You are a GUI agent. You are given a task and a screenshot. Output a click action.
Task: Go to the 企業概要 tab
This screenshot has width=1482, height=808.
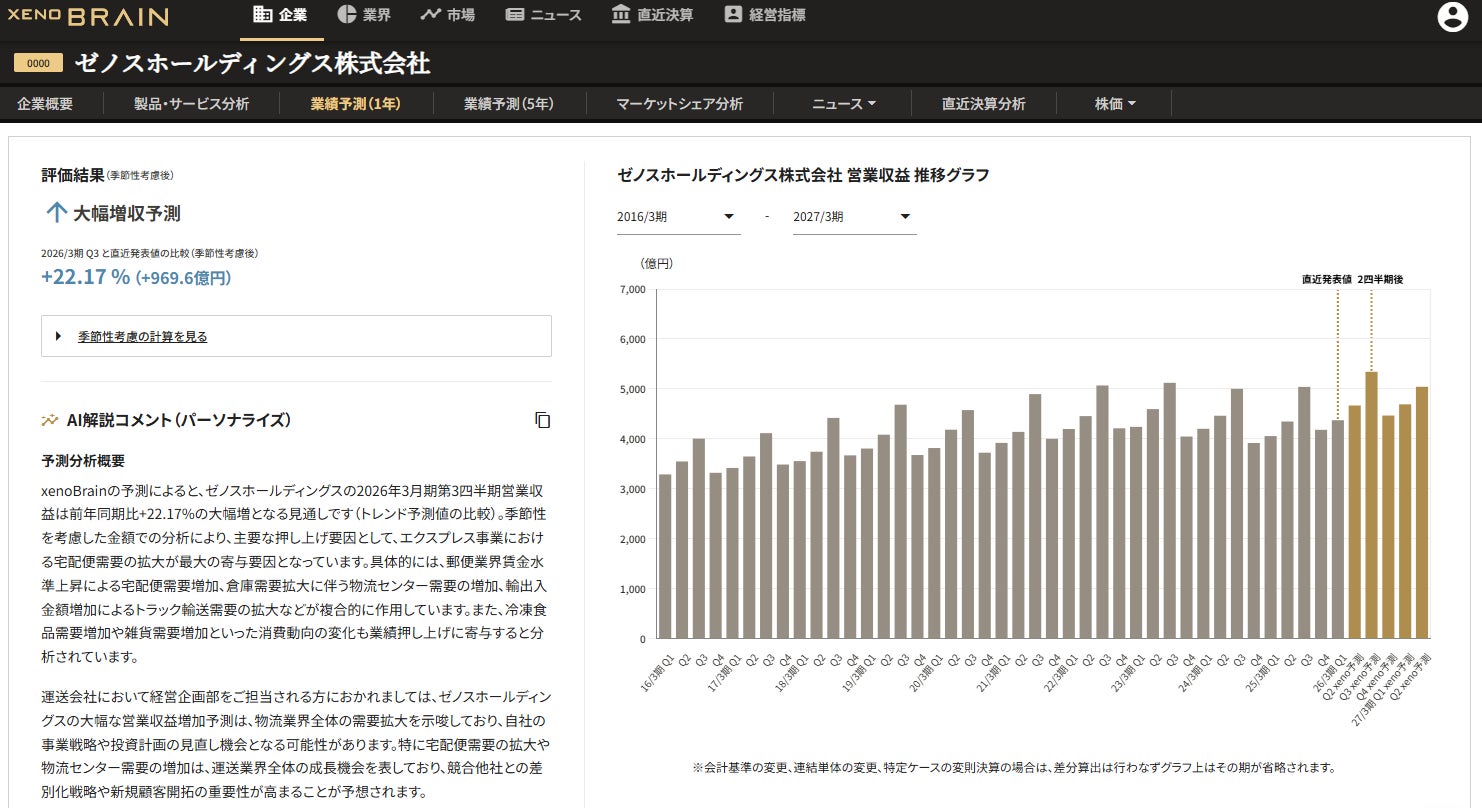(x=45, y=104)
